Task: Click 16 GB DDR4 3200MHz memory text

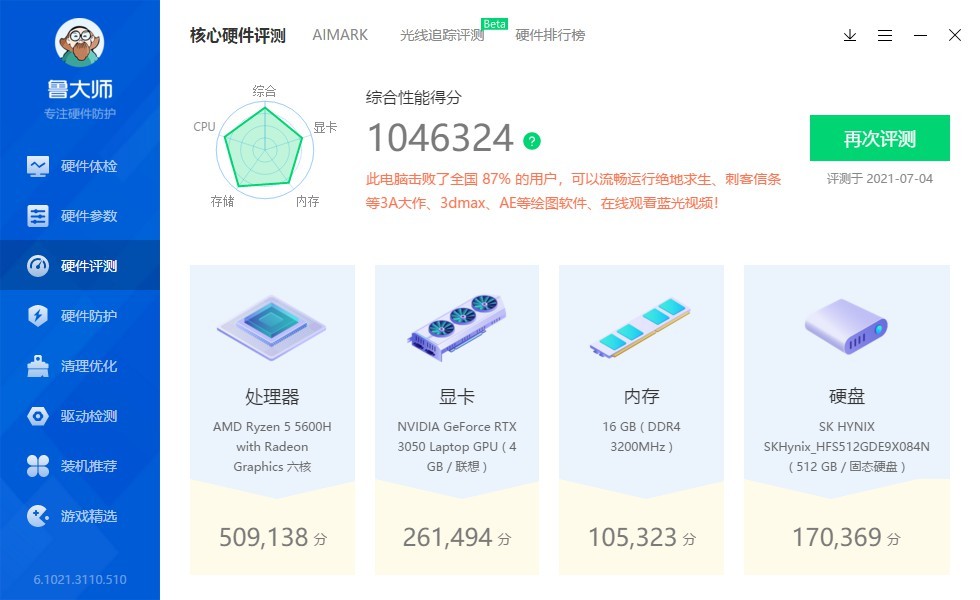Action: pos(641,436)
